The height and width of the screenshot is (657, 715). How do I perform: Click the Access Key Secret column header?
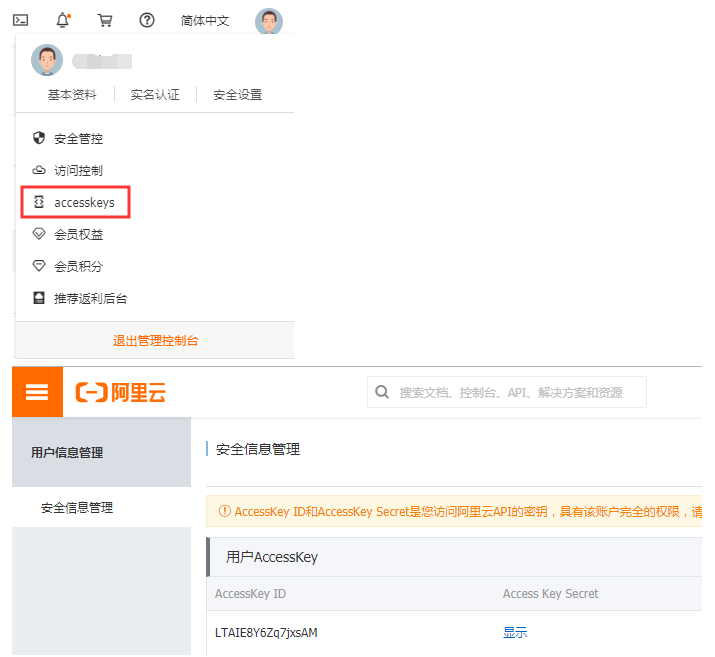point(550,594)
